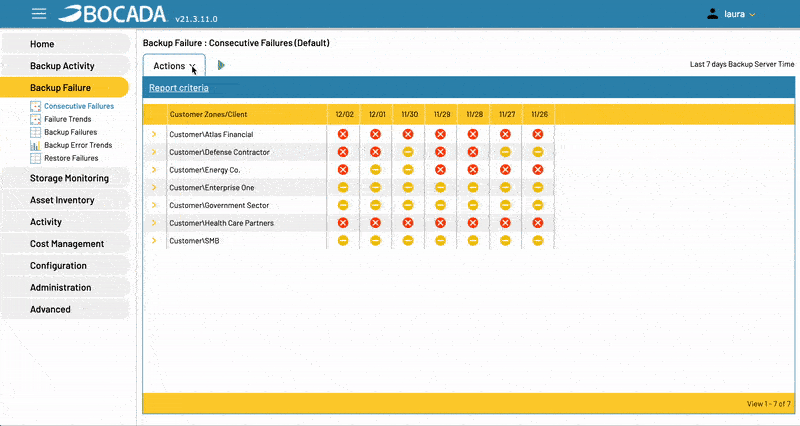This screenshot has height=426, width=800.
Task: Expand the Customer\SMB row
Action: (154, 241)
